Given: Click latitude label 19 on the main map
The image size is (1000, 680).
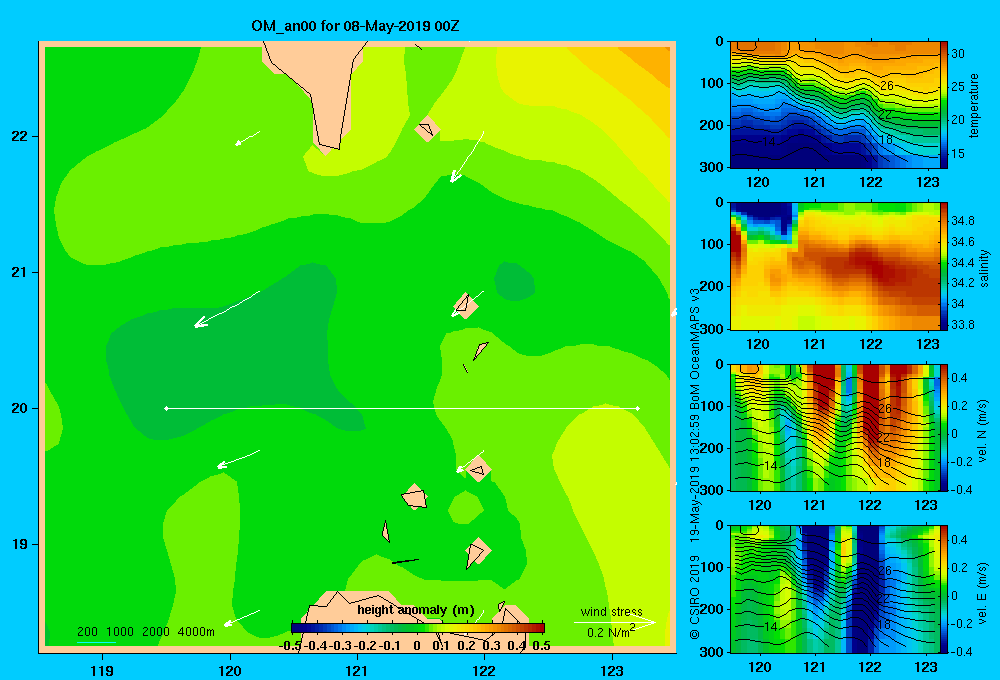Looking at the screenshot, I should 20,544.
